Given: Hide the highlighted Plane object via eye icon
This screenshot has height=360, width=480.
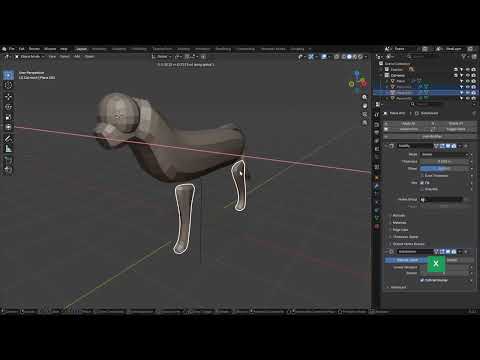Looking at the screenshot, I should point(468,93).
